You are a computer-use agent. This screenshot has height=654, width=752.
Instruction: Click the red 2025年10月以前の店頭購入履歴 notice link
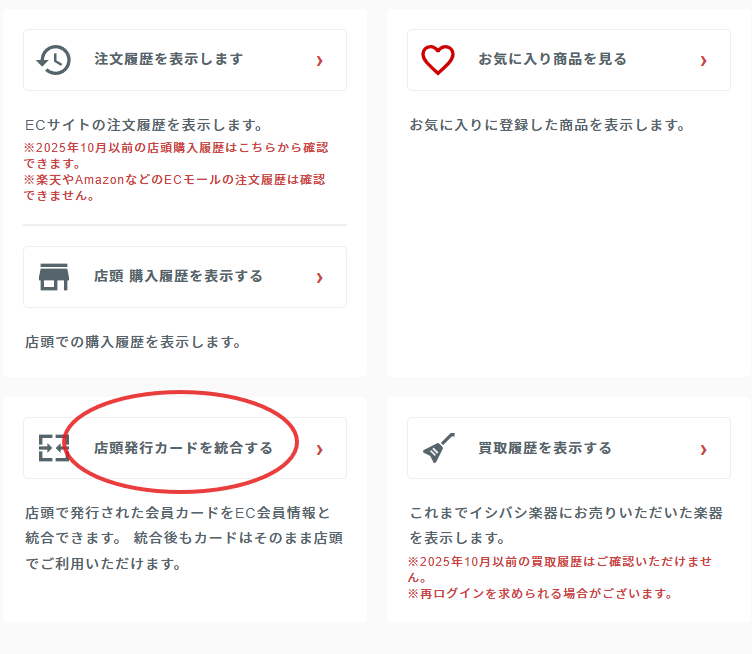click(176, 154)
